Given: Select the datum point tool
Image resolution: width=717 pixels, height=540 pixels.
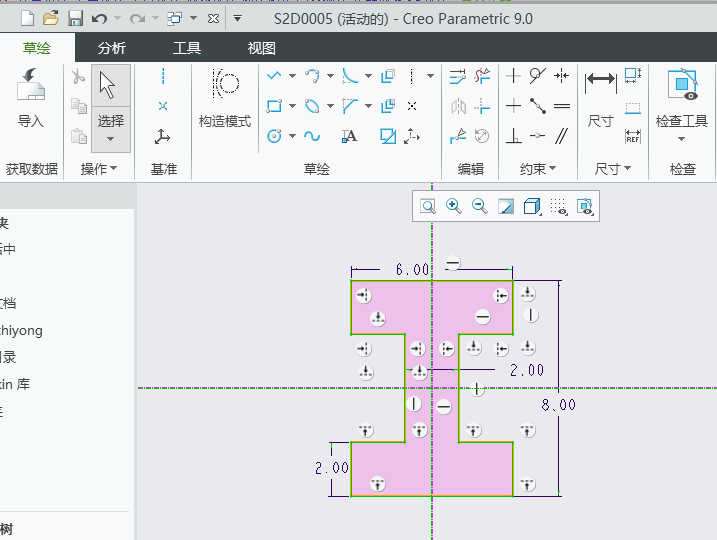Looking at the screenshot, I should [x=163, y=106].
